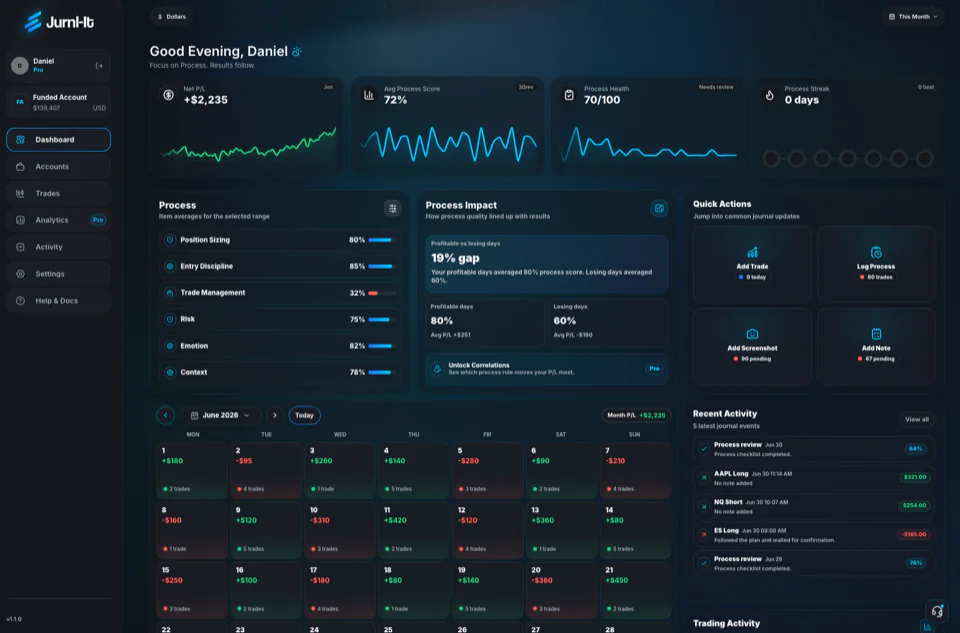Click the $321.00 badge on AAPL Long
This screenshot has height=633, width=960.
[915, 477]
